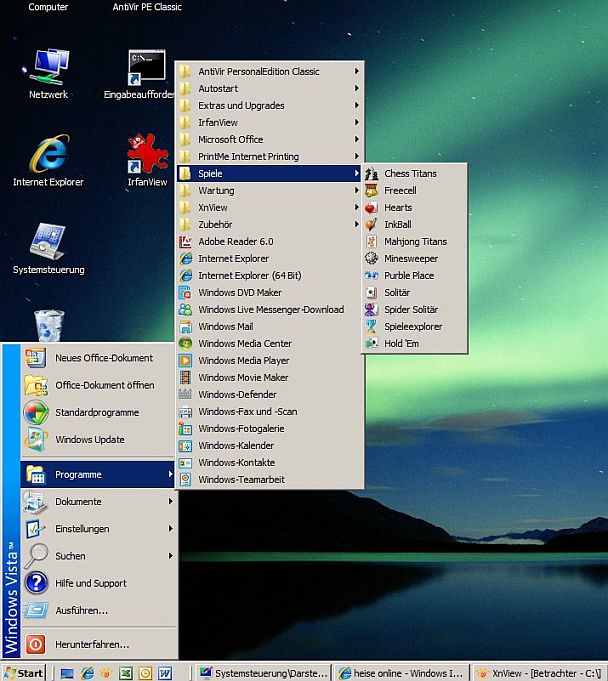Expand Extras und Upgrades submenu
Viewport: 608px width, 681px height.
click(x=269, y=105)
